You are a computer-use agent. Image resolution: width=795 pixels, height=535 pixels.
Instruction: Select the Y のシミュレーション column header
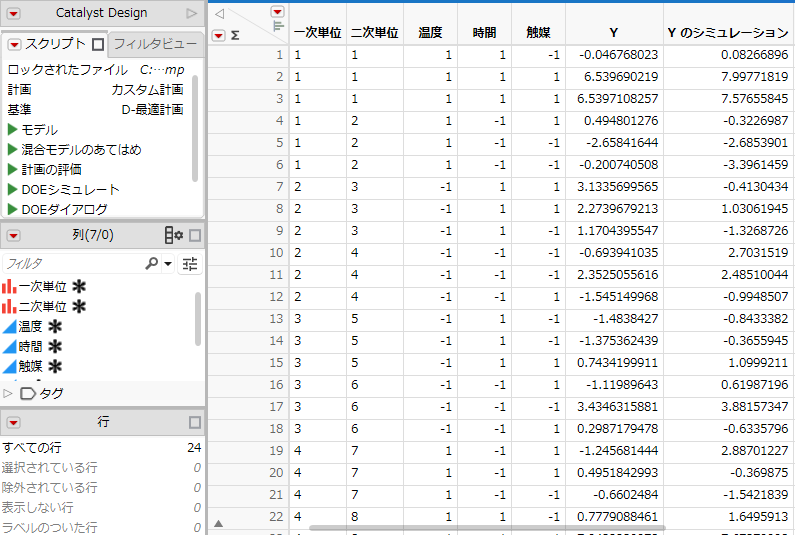pyautogui.click(x=728, y=33)
